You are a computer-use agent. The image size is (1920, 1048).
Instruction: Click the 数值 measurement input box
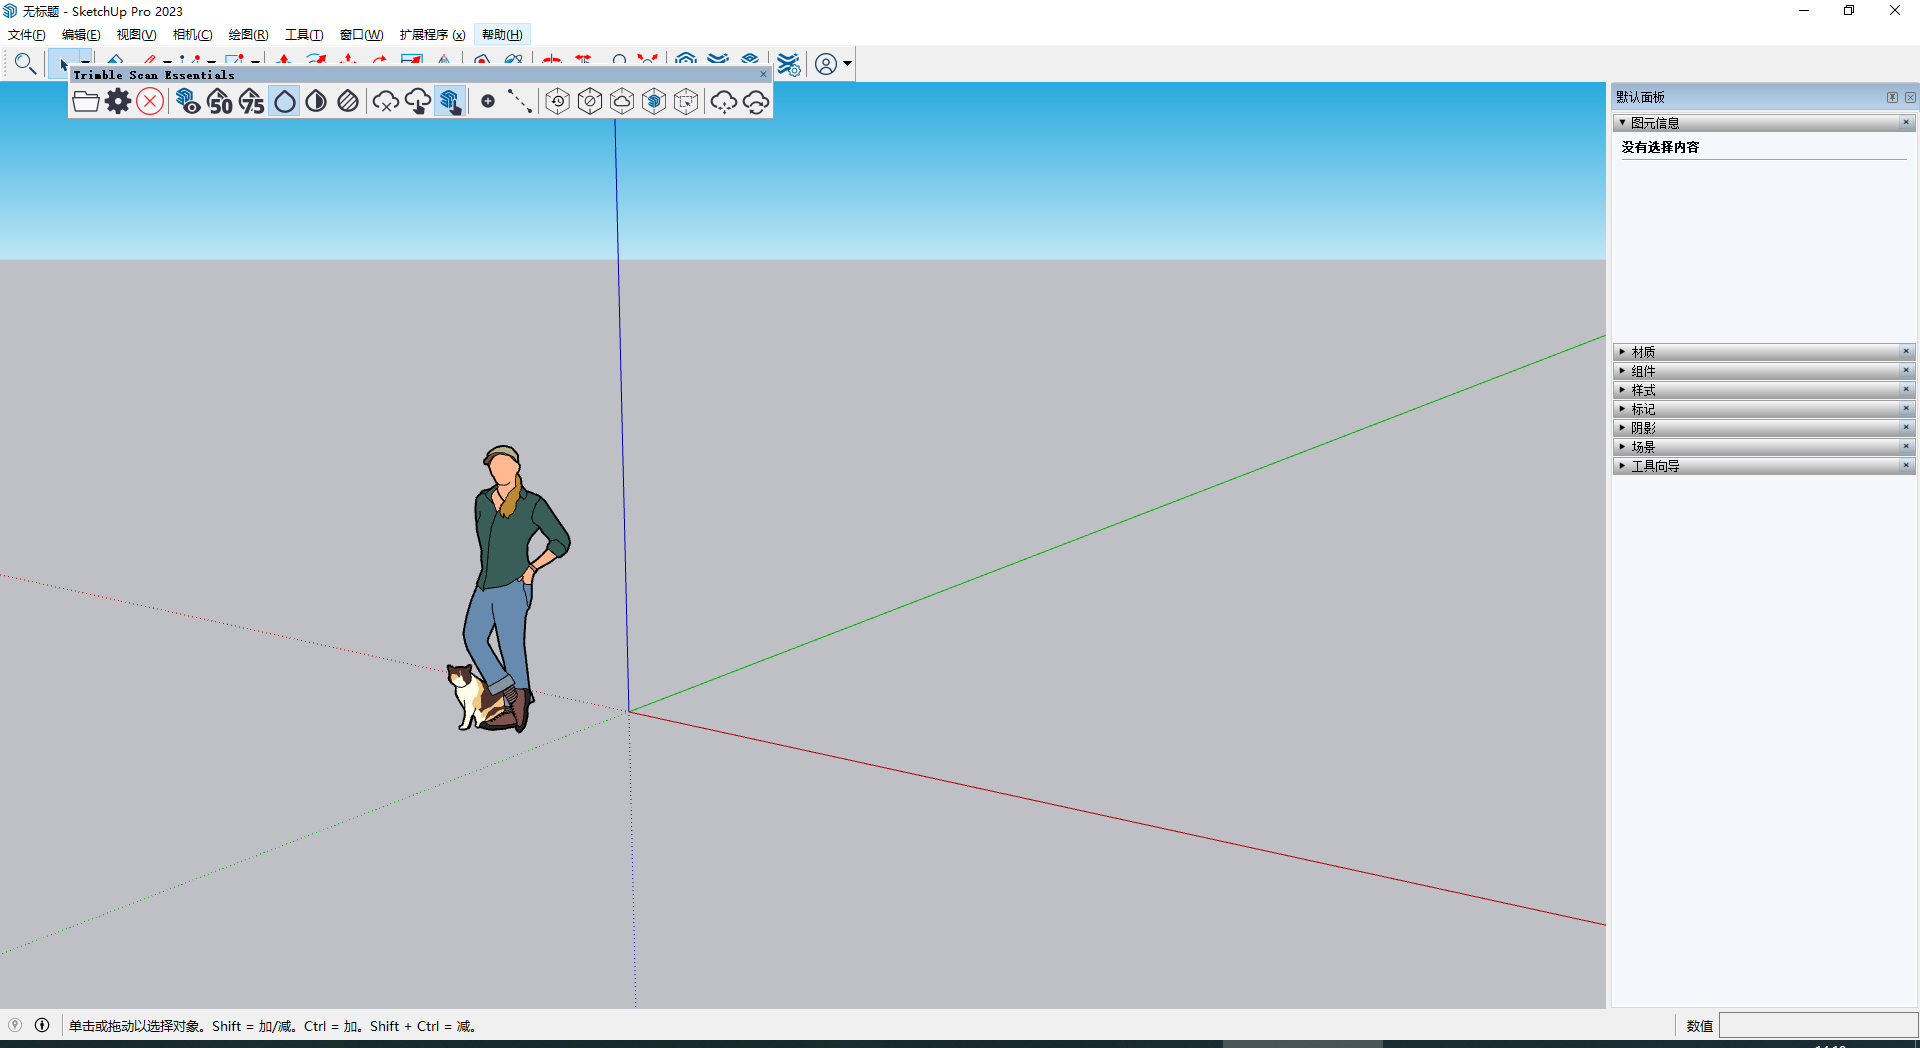coord(1816,1026)
